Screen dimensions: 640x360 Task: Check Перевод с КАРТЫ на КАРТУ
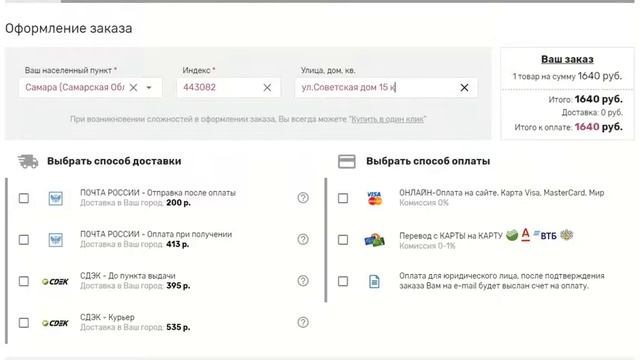point(343,240)
